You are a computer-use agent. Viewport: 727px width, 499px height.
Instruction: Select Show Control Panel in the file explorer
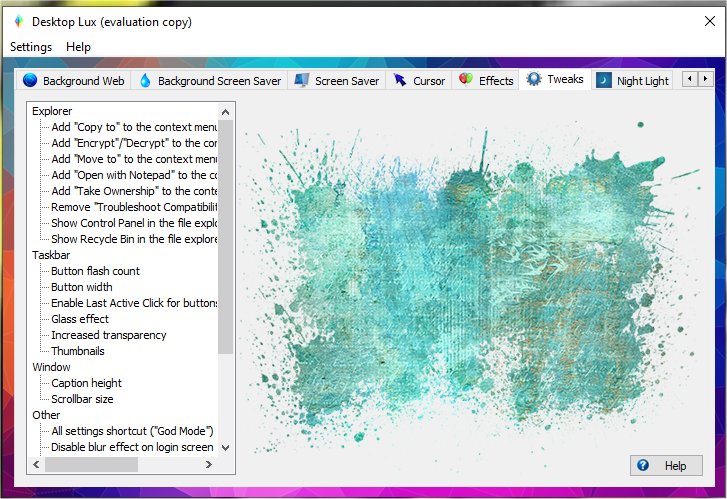134,223
